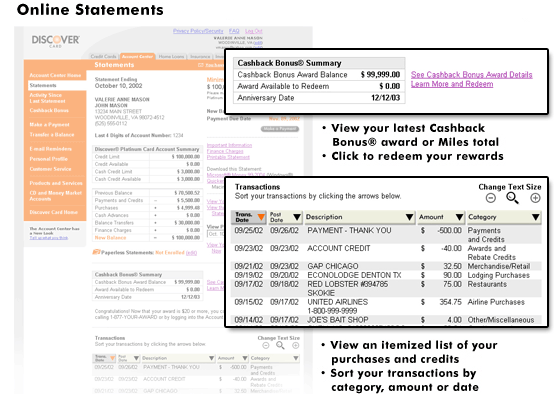
Task: Decrease text size with minus icon in enlarged Transactions panel
Action: tap(490, 198)
